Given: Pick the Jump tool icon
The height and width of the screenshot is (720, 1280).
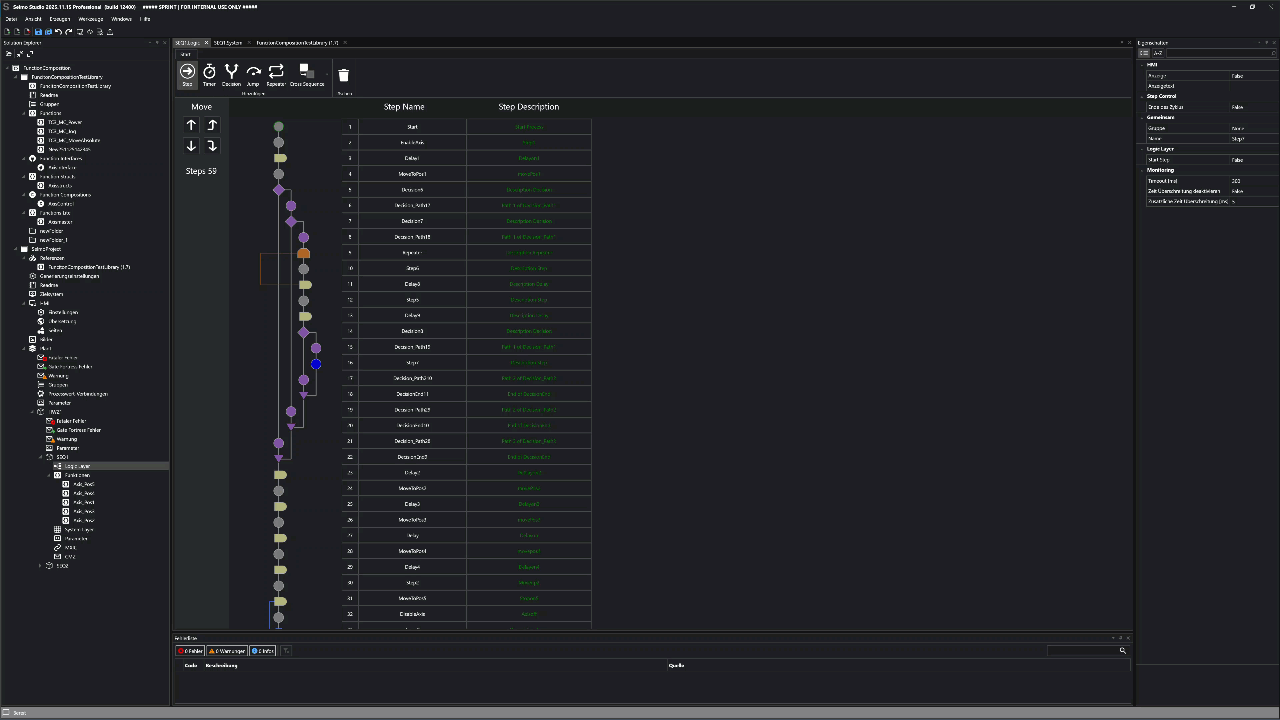Looking at the screenshot, I should pyautogui.click(x=253, y=74).
